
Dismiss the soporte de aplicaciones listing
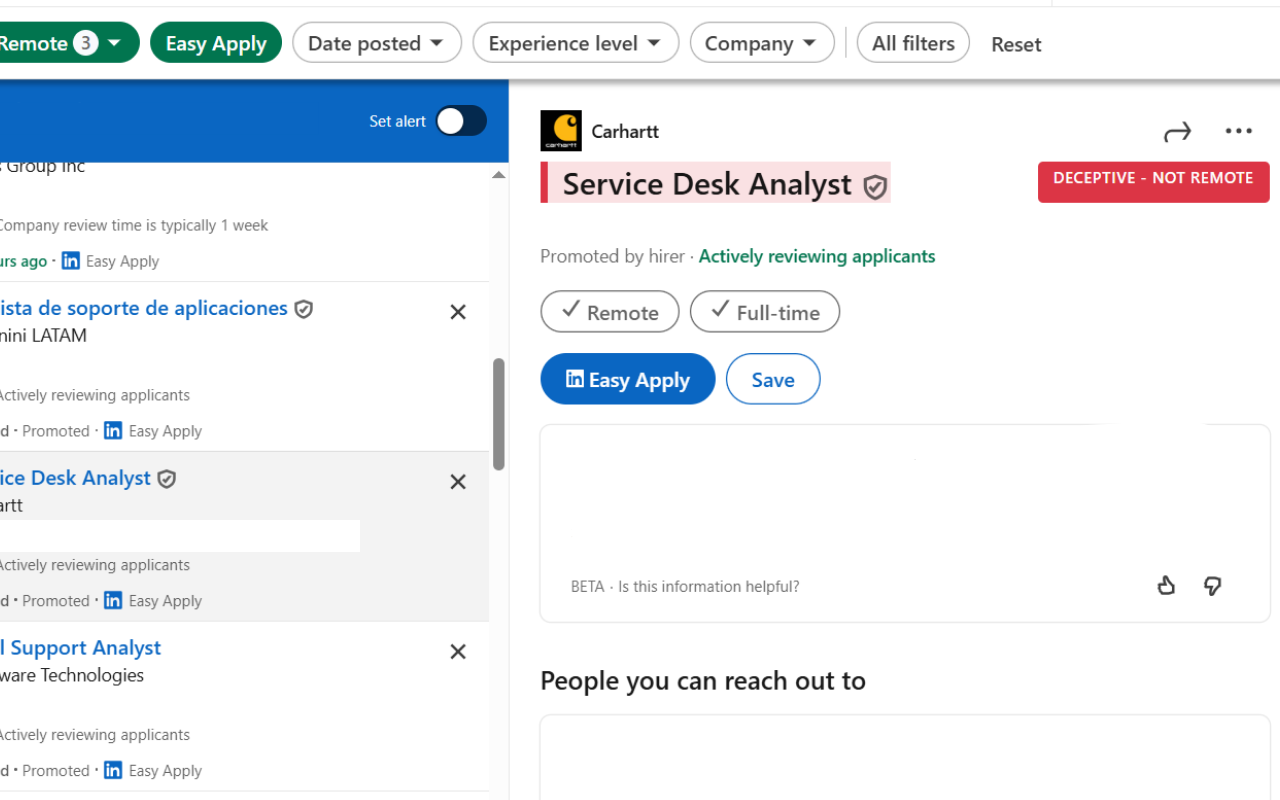click(x=457, y=311)
